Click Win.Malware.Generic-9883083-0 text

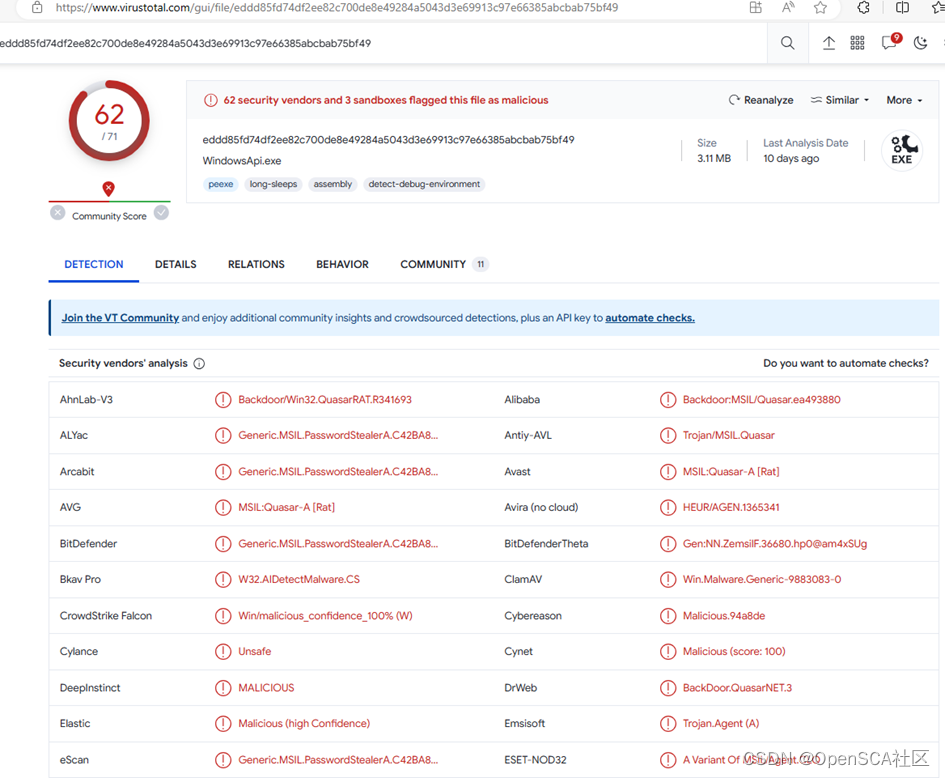click(x=762, y=579)
